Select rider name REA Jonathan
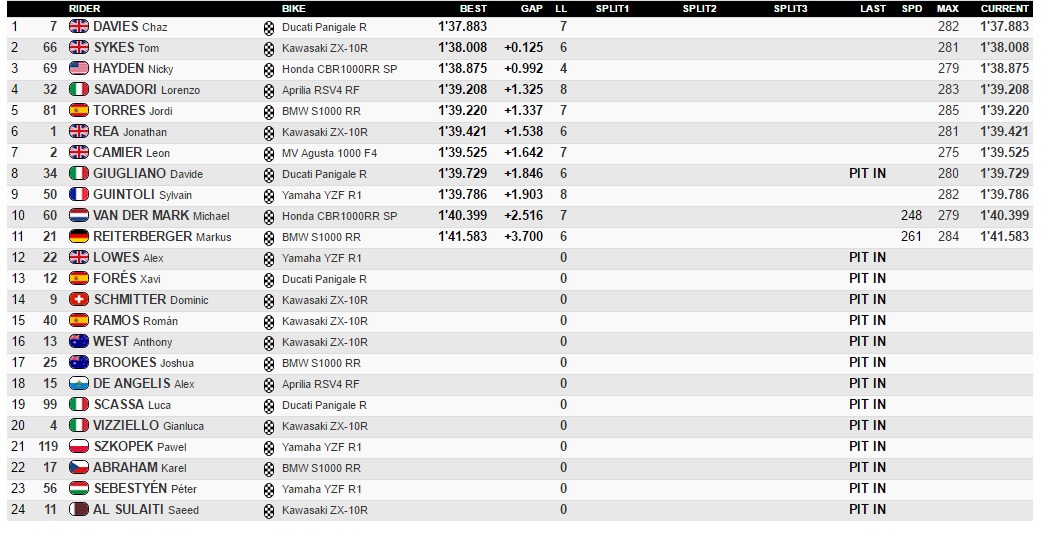This screenshot has height=533, width=1043. (130, 132)
